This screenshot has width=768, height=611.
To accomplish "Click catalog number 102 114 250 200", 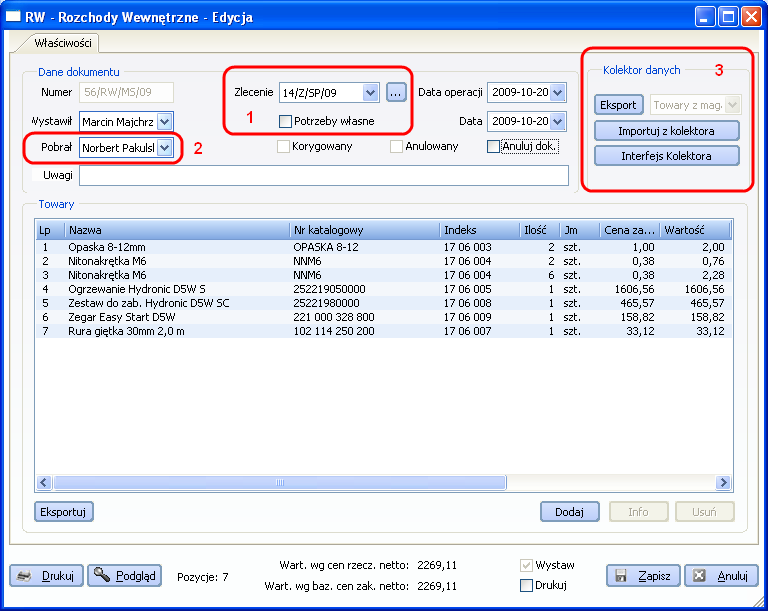I will pyautogui.click(x=334, y=331).
